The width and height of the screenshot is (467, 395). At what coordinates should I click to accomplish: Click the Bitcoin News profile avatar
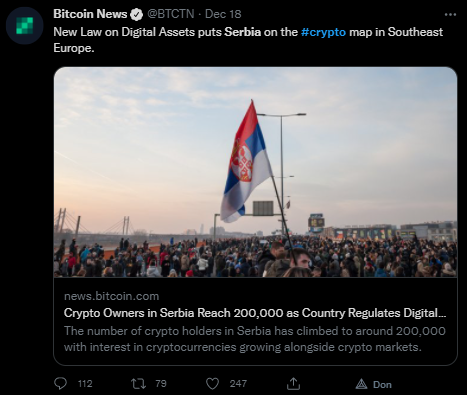[25, 26]
